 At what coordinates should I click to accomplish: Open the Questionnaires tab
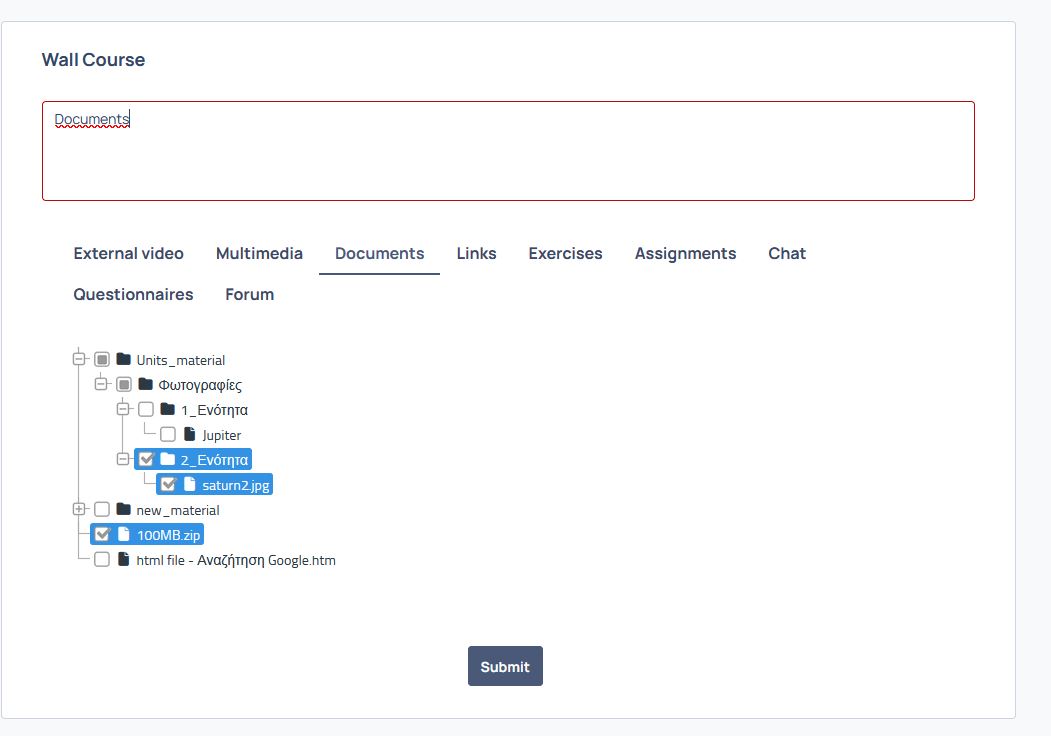[133, 294]
